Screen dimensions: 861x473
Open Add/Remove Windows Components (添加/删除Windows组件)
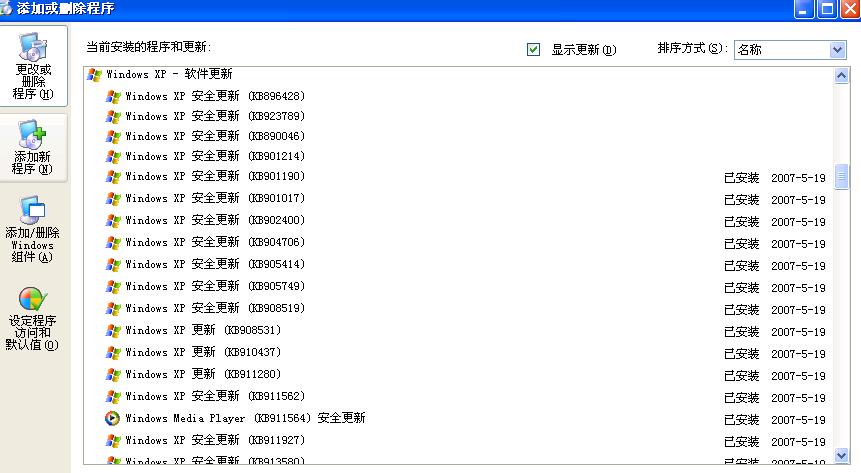pos(33,229)
